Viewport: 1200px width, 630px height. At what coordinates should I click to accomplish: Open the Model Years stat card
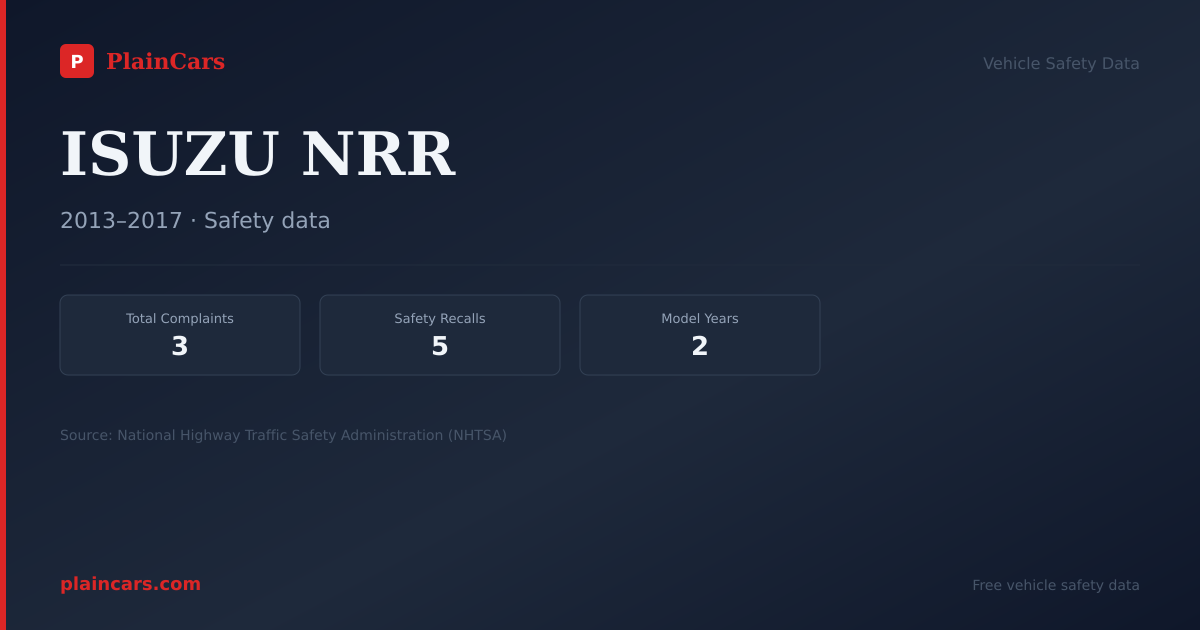[x=700, y=335]
